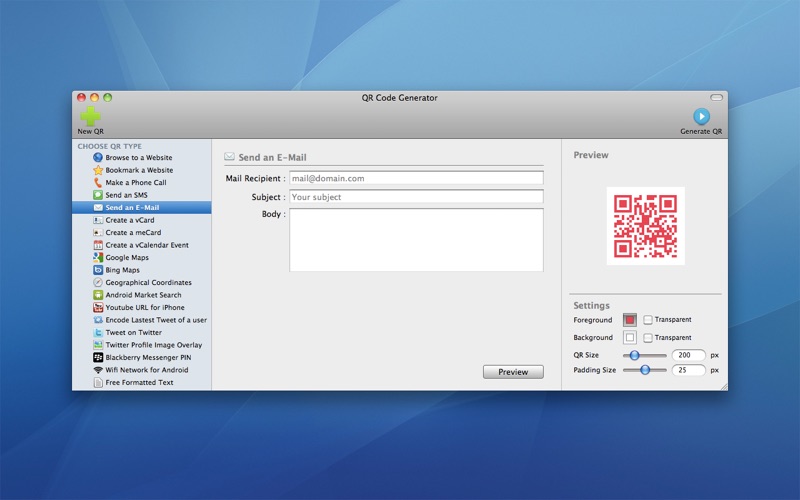Choose "Create a vCalendar Event" text row
The height and width of the screenshot is (500, 800).
coord(147,245)
